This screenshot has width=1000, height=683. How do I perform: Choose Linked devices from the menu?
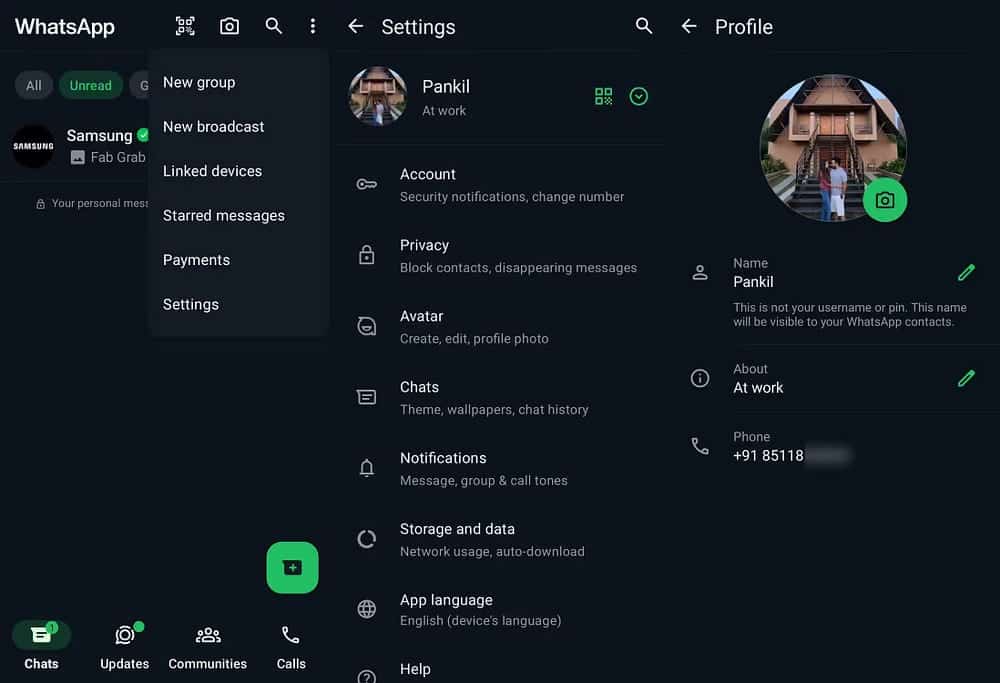(212, 171)
